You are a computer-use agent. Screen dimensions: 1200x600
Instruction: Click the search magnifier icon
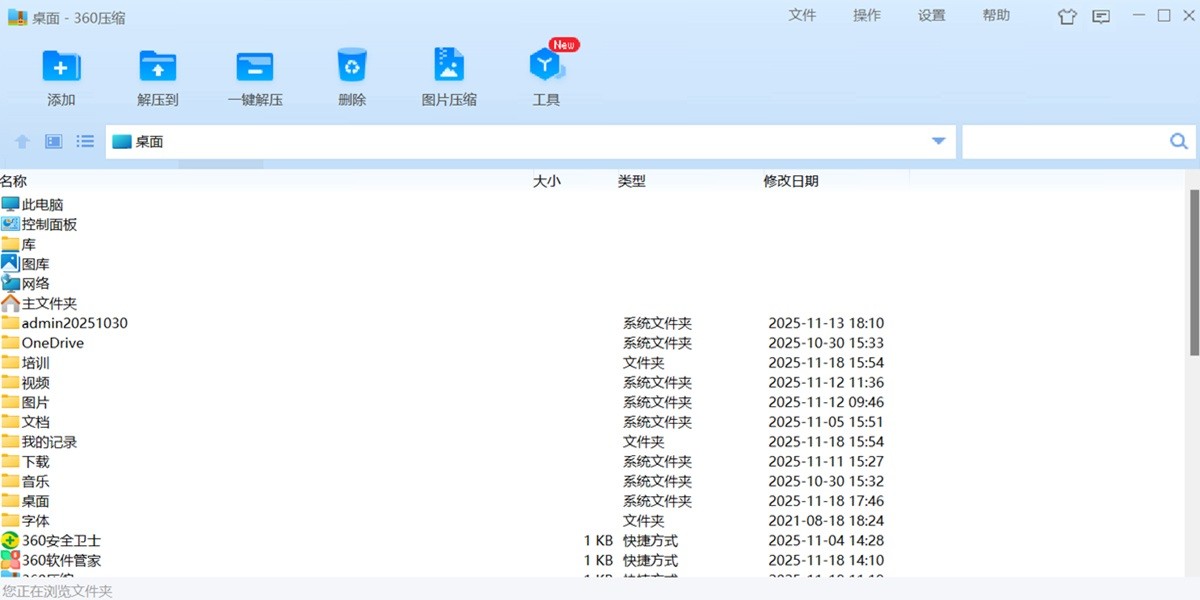pyautogui.click(x=1178, y=141)
